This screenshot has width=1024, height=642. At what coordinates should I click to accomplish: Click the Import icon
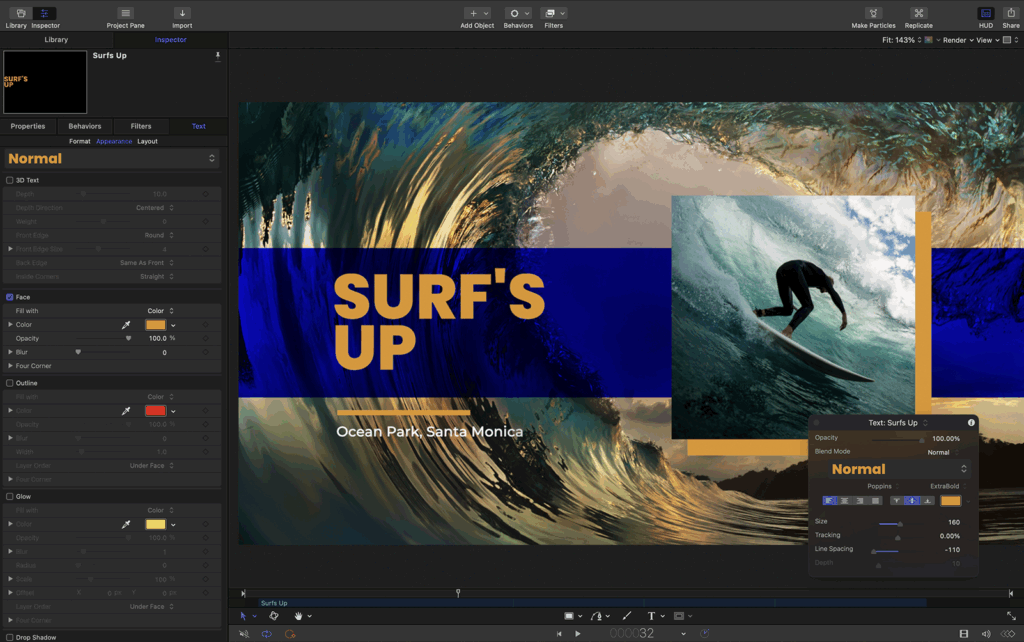182,14
